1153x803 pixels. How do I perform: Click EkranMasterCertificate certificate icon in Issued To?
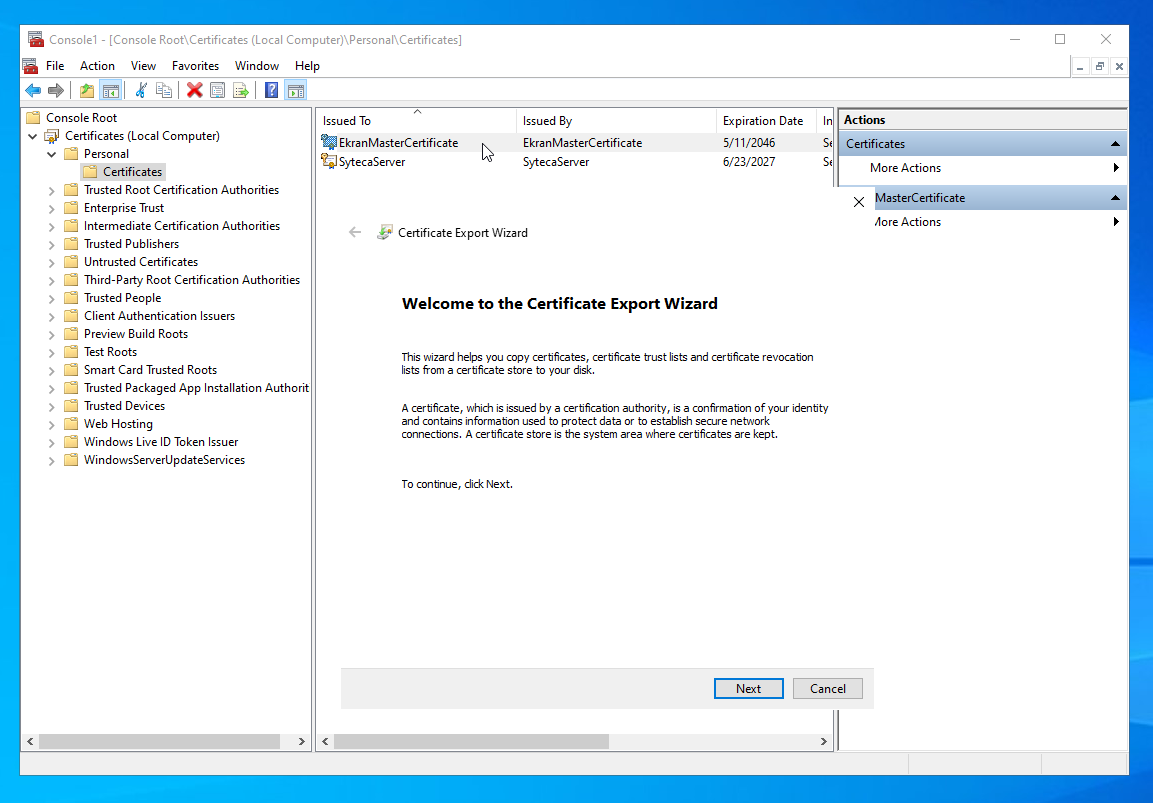coord(329,142)
